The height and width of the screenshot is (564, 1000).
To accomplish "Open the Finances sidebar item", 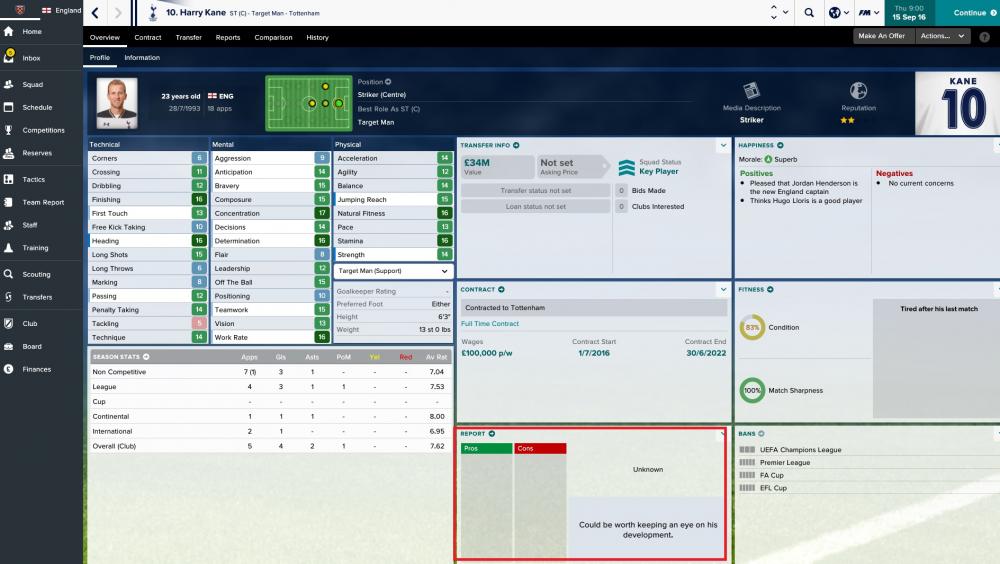I will click(36, 369).
